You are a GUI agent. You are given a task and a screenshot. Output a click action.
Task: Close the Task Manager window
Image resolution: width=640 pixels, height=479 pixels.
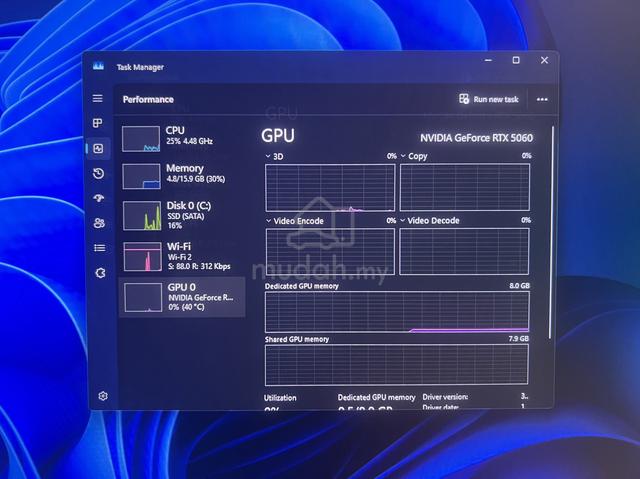[x=544, y=60]
